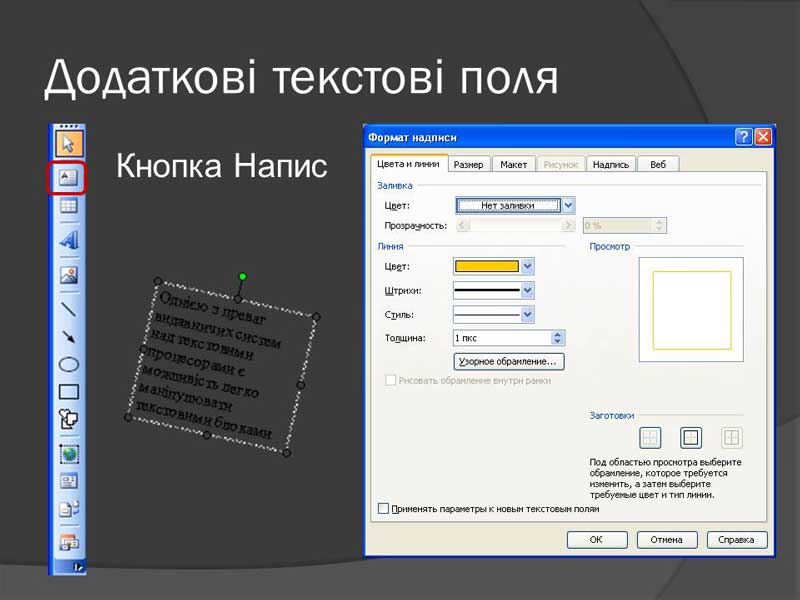800x600 pixels.
Task: Click the box border preset in Заготовки
Action: pos(691,437)
